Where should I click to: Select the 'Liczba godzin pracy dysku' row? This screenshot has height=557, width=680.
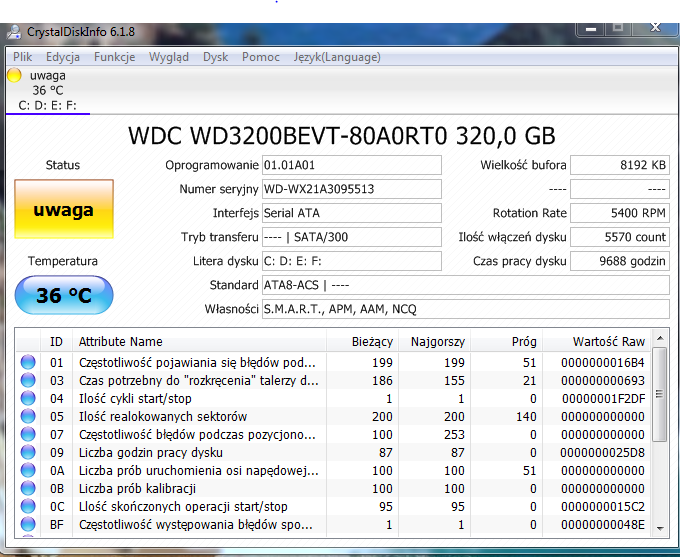point(333,452)
